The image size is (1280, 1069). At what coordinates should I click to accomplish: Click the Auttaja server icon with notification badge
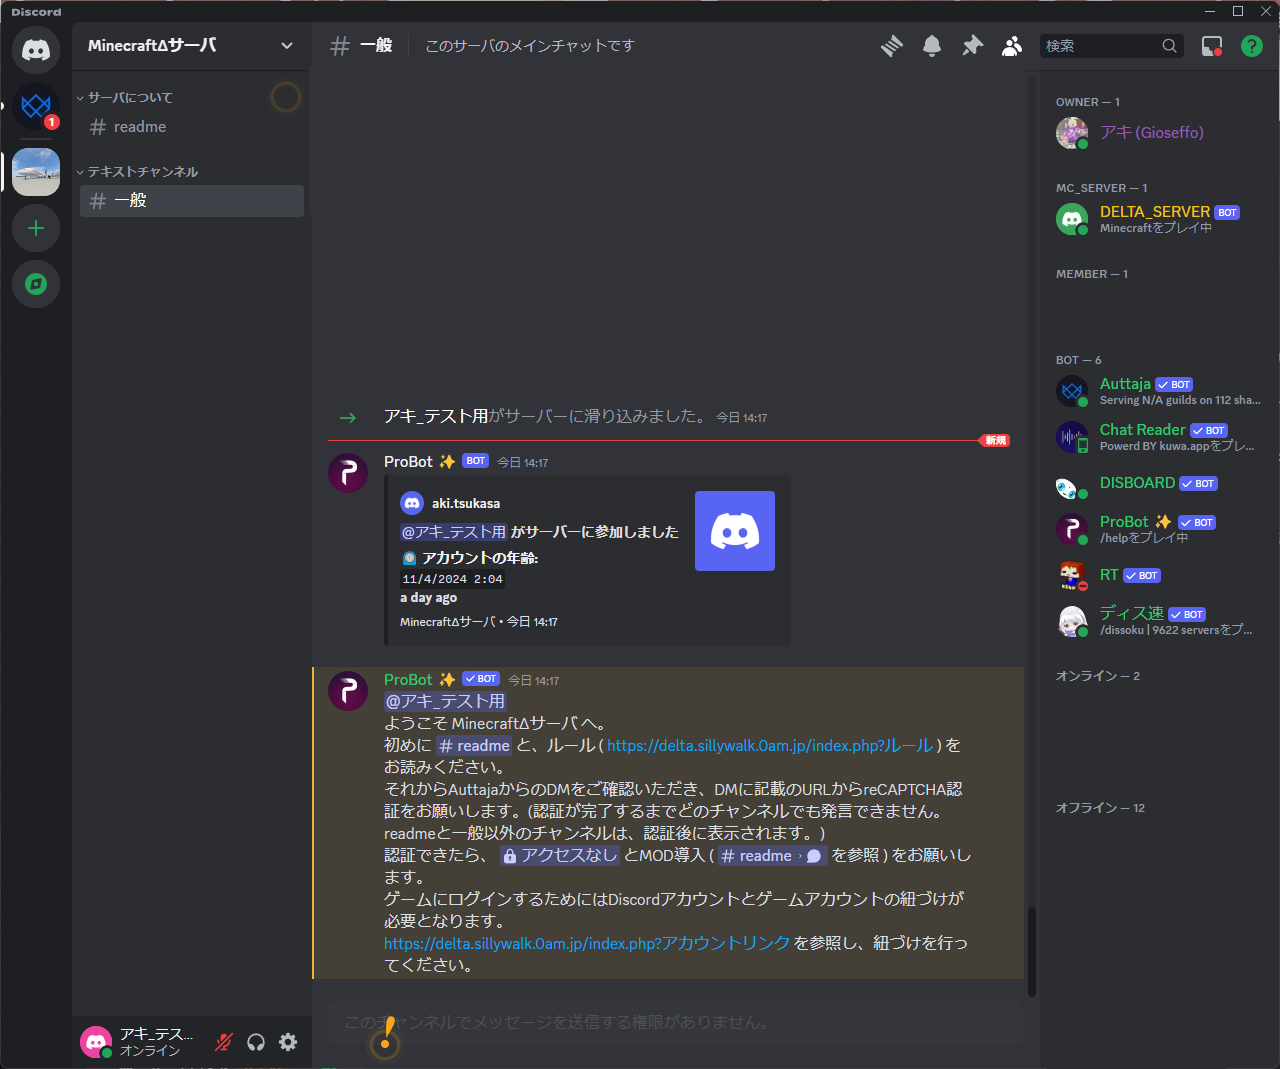[36, 110]
